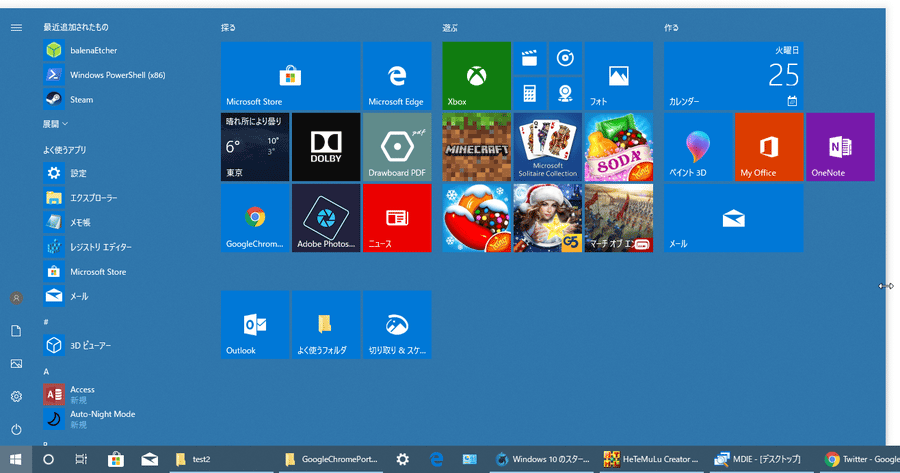Screen dimensions: 900x473
Task: Open the My Office tile
Action: (769, 147)
